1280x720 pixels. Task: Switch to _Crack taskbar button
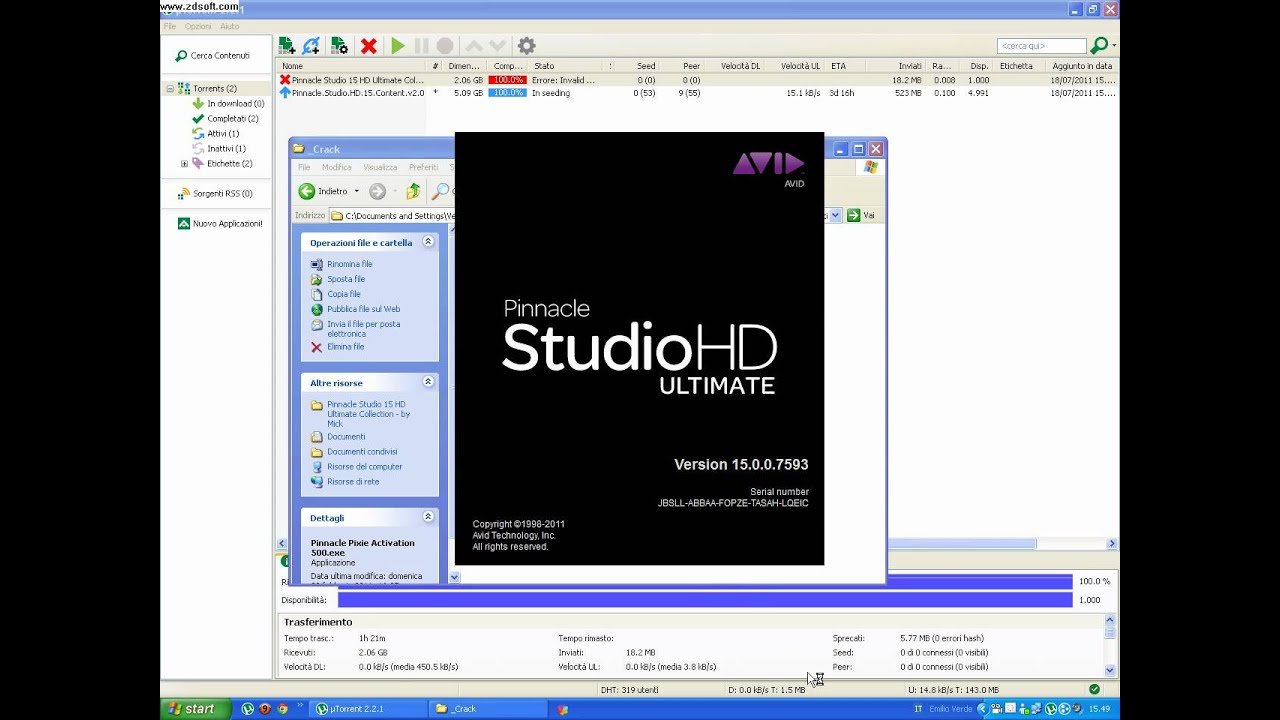pyautogui.click(x=489, y=709)
